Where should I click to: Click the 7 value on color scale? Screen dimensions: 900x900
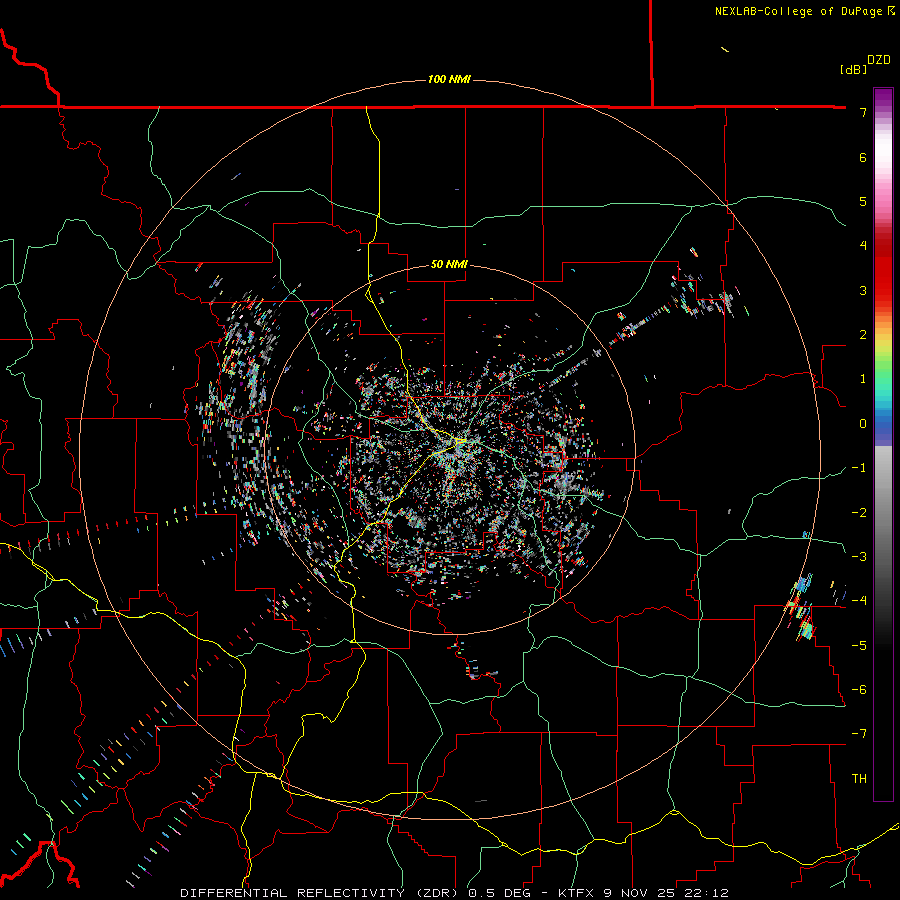pos(863,112)
